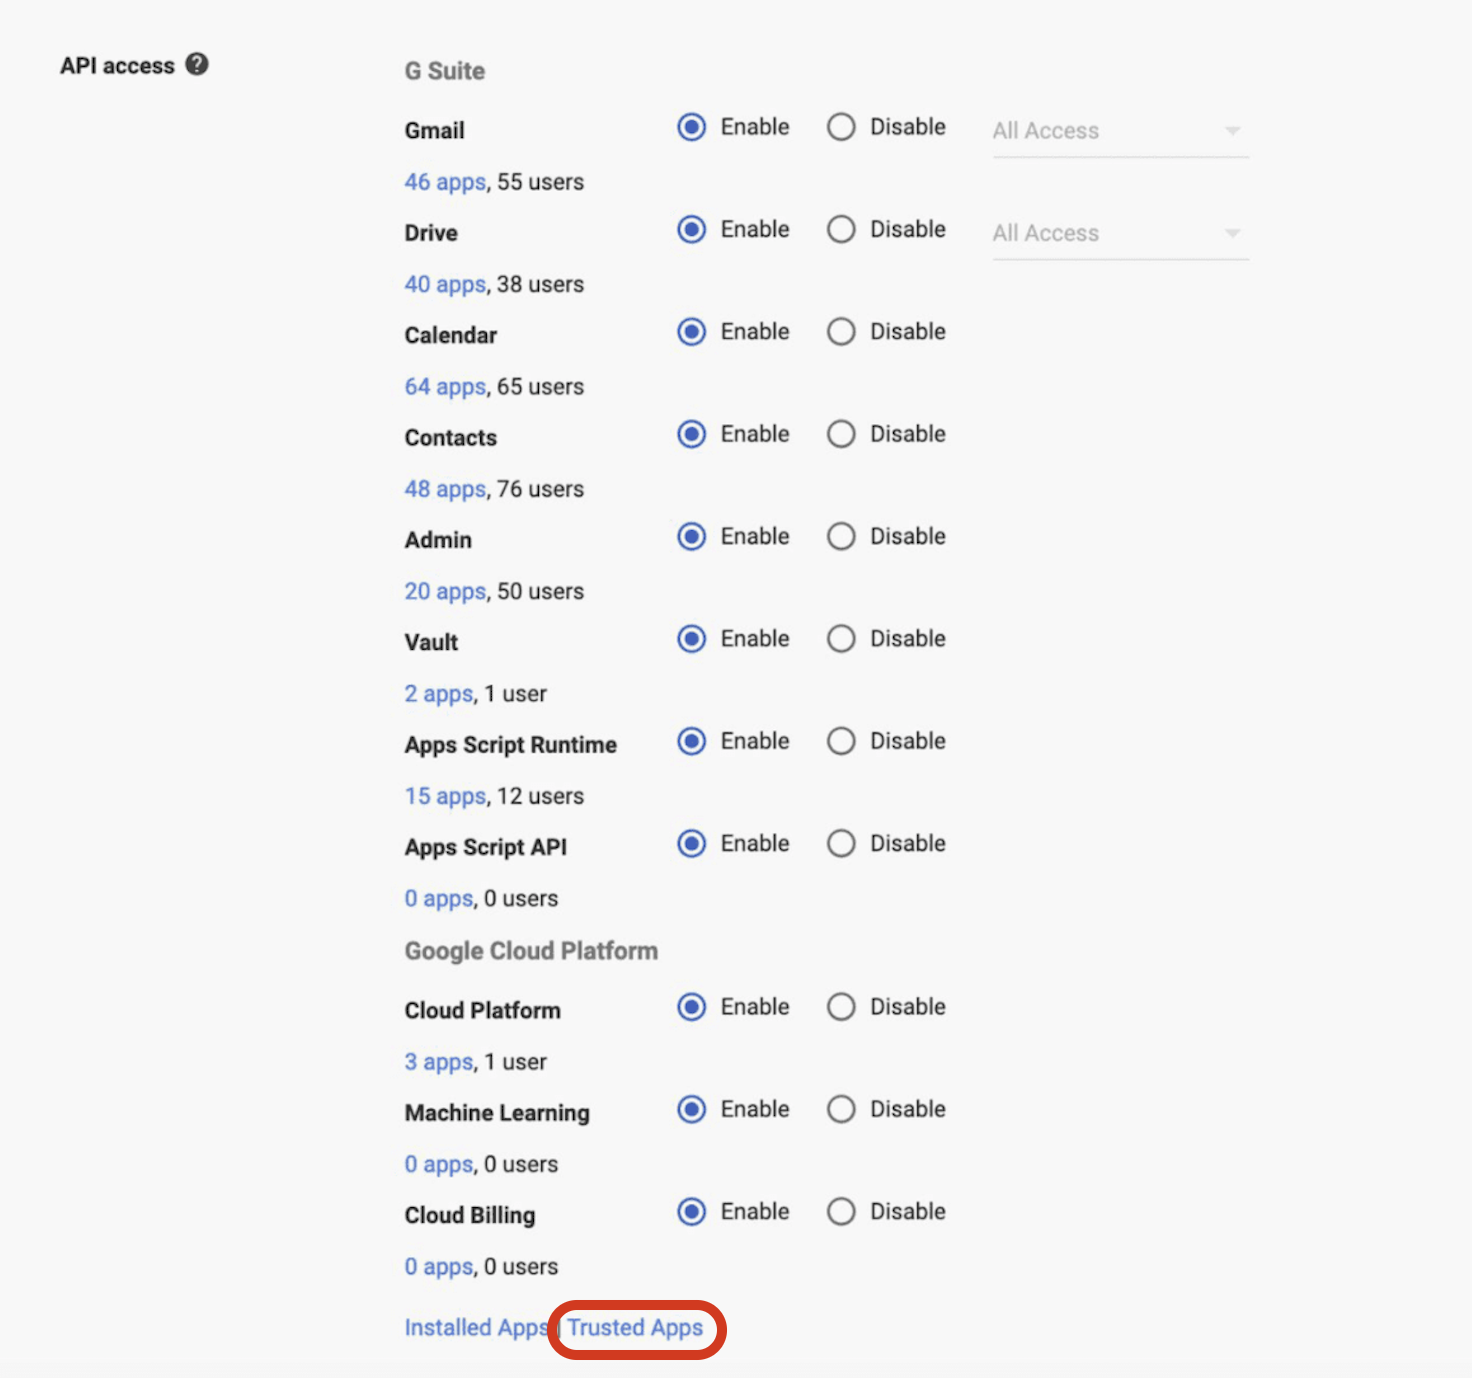The image size is (1472, 1378).
Task: Select Enable for Vault
Action: 691,638
